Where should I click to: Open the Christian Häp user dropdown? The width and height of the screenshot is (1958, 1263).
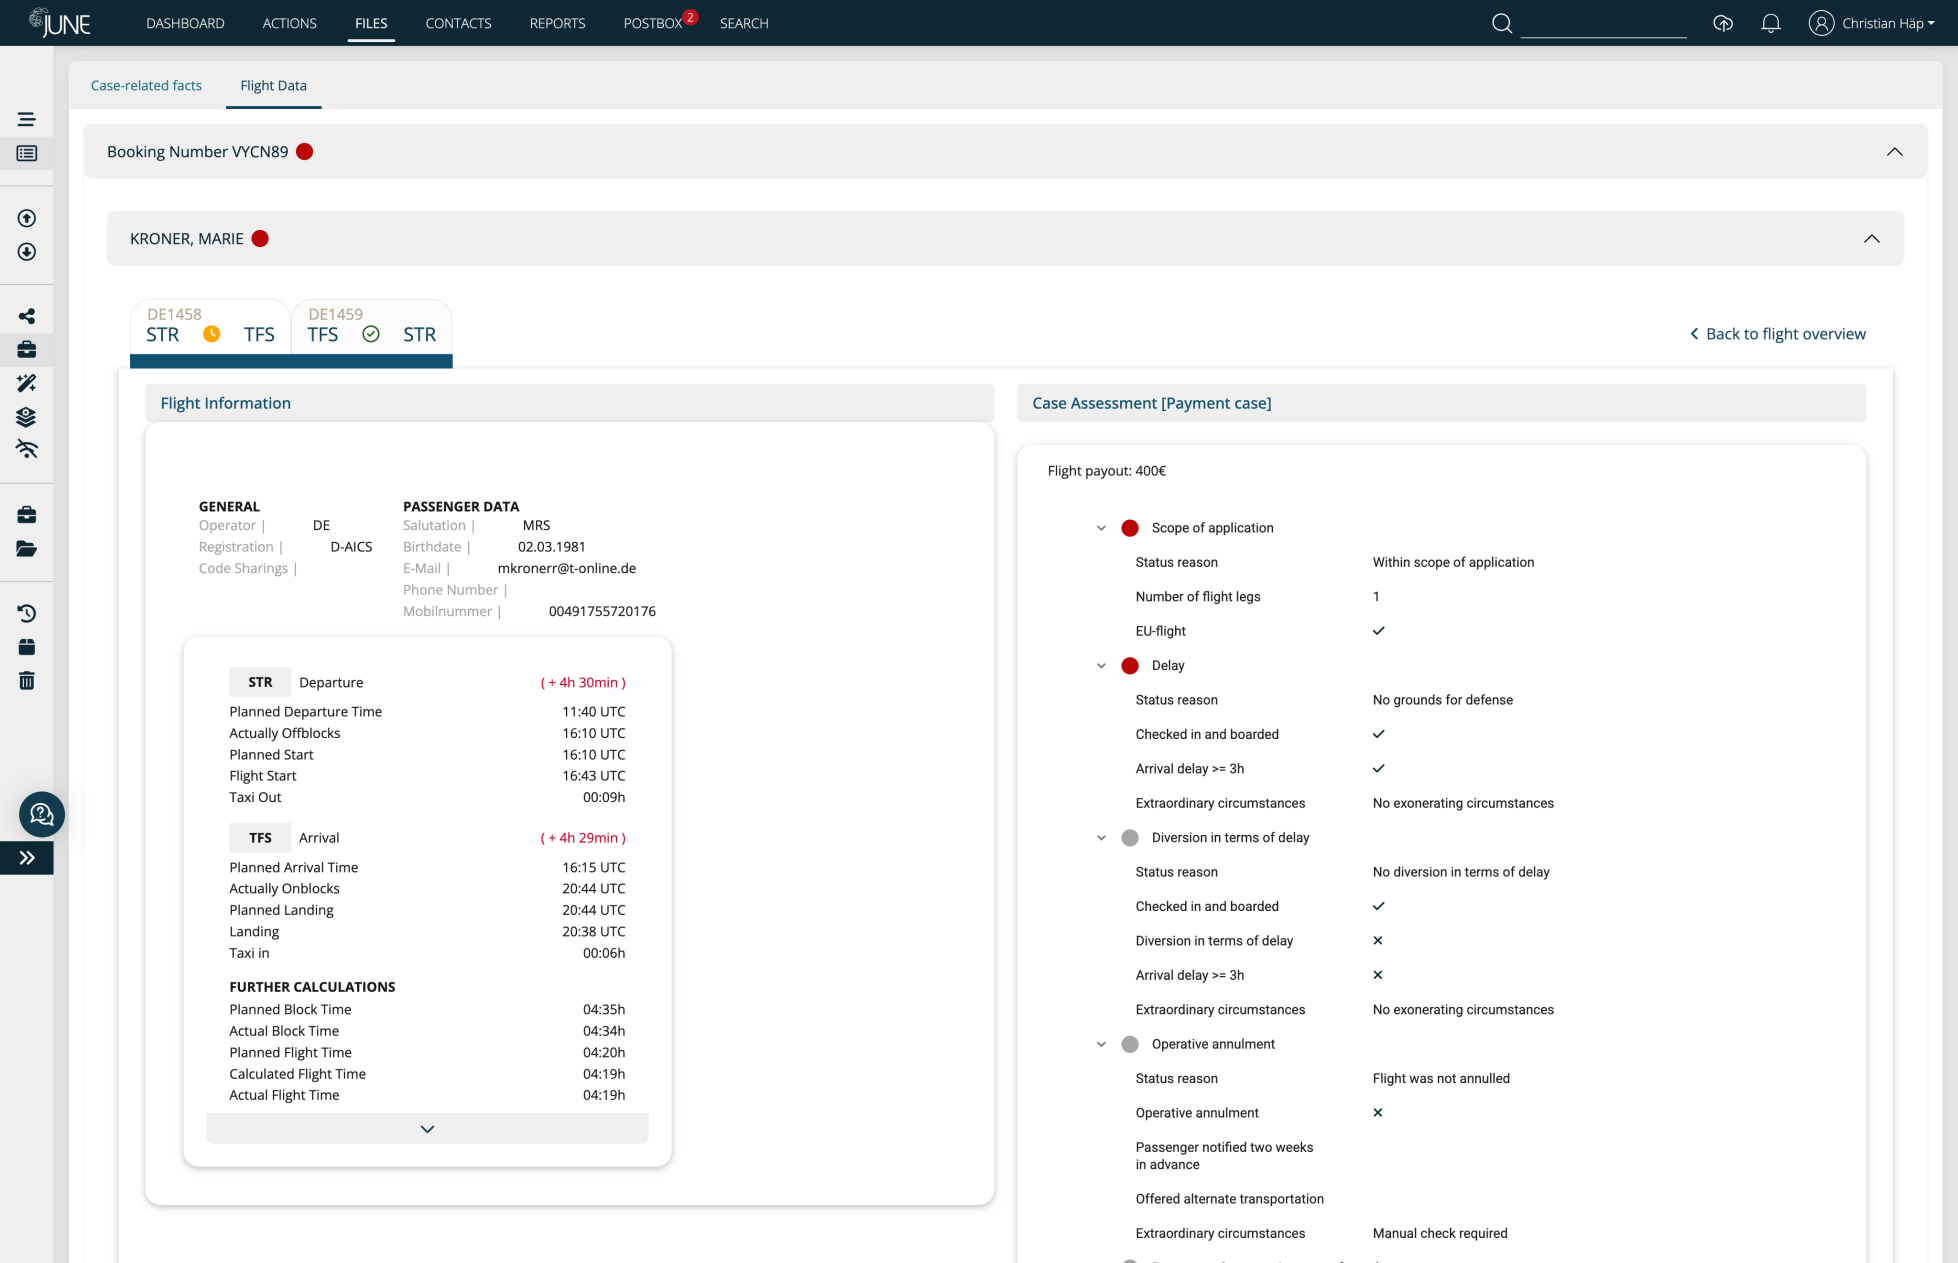coord(1871,23)
